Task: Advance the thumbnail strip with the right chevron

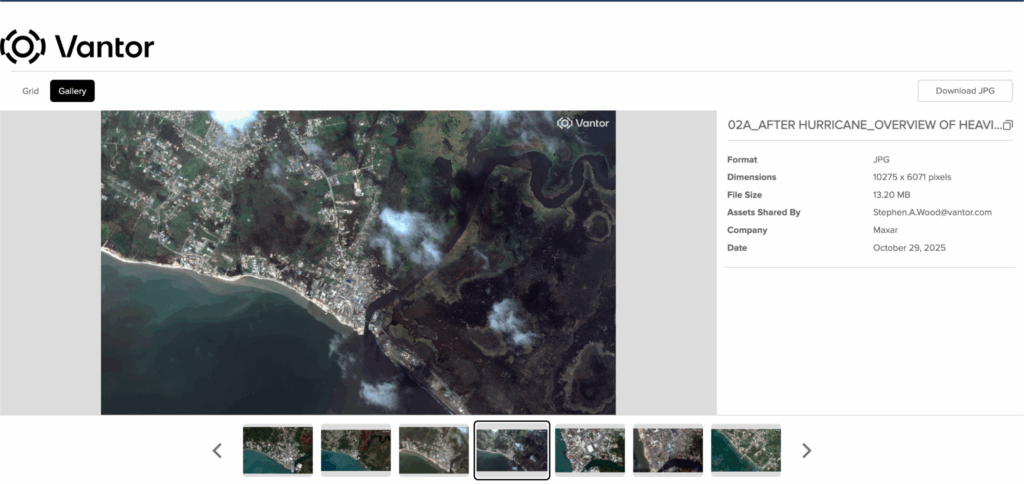Action: (807, 450)
